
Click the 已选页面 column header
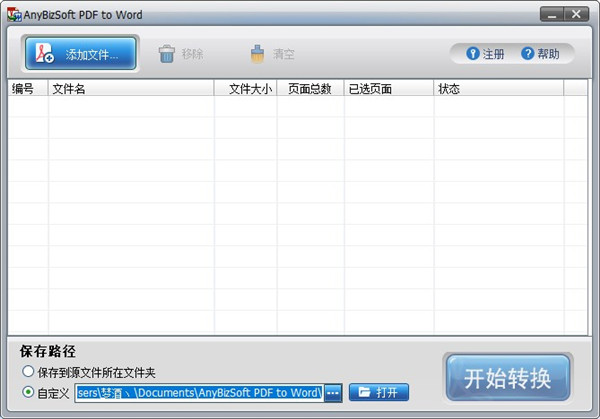(388, 89)
